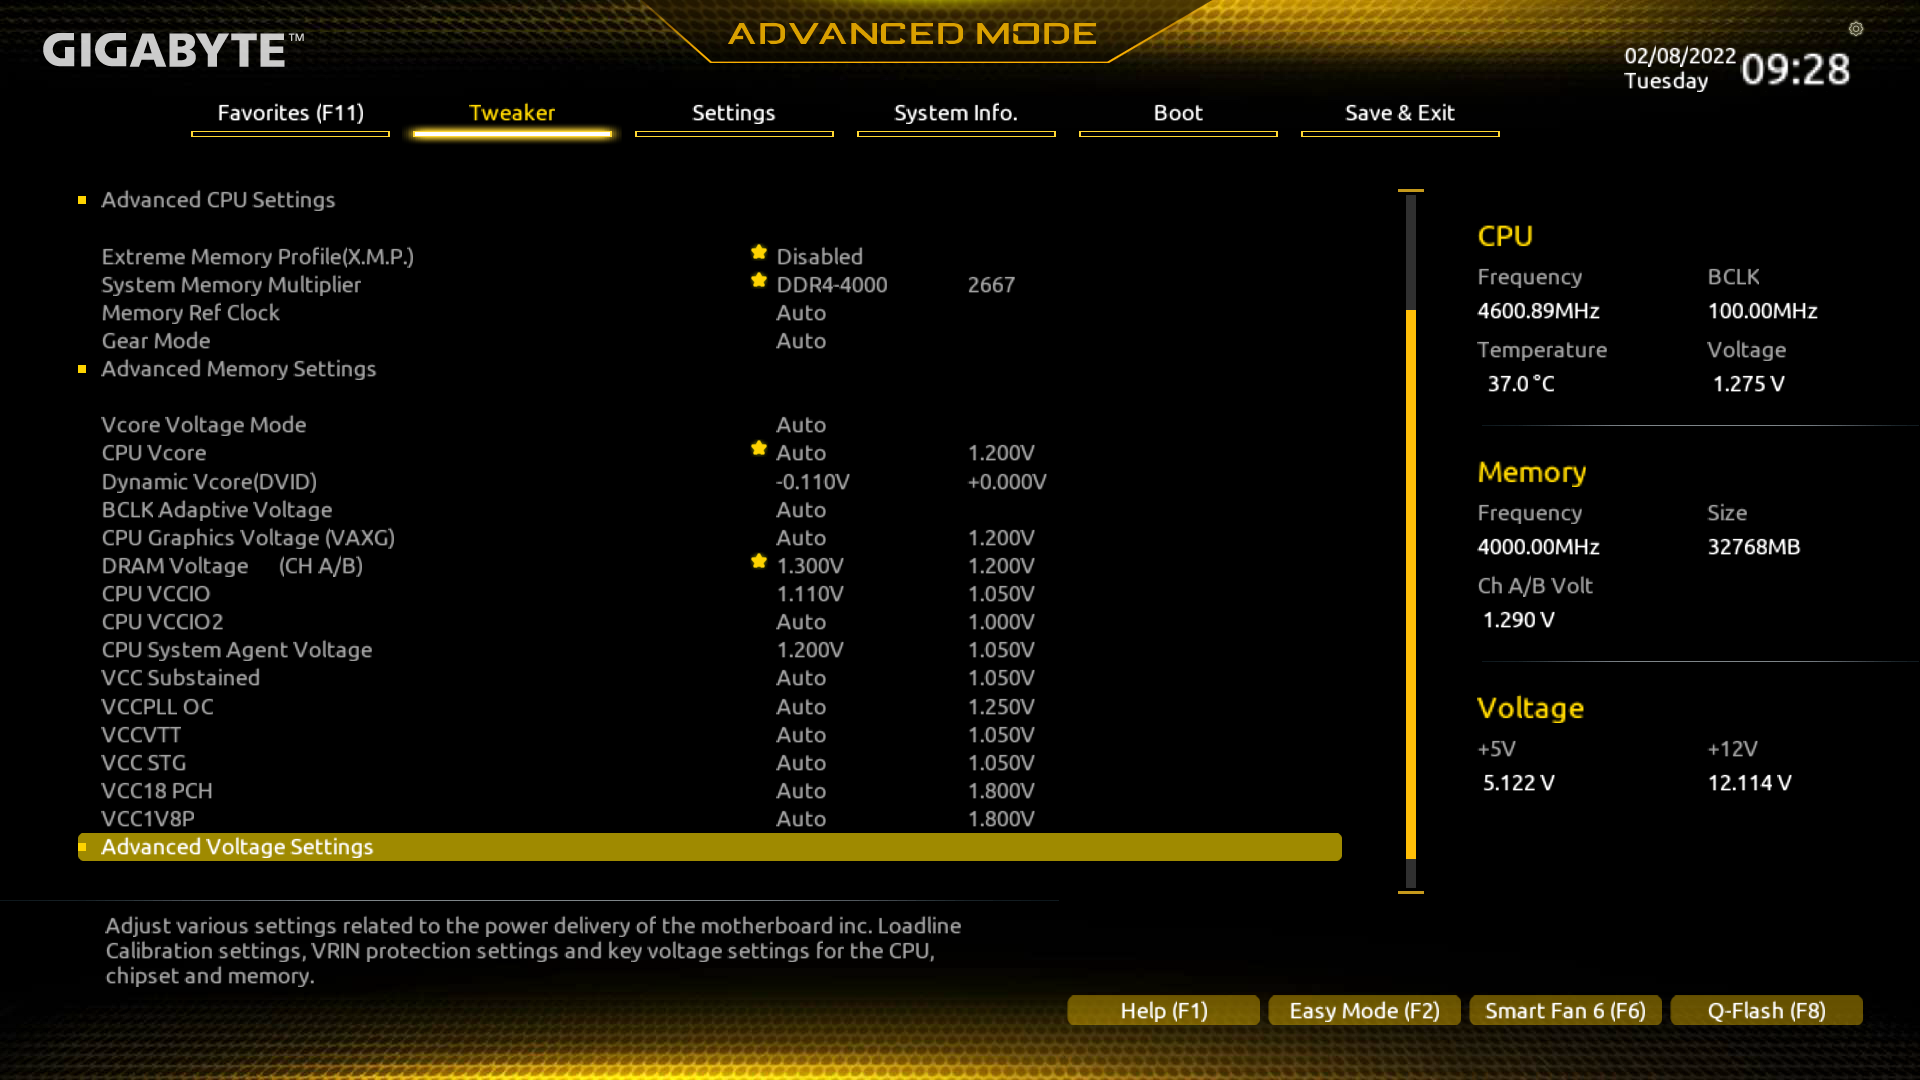Change the Extreme Memory Profile Disabled value

819,257
